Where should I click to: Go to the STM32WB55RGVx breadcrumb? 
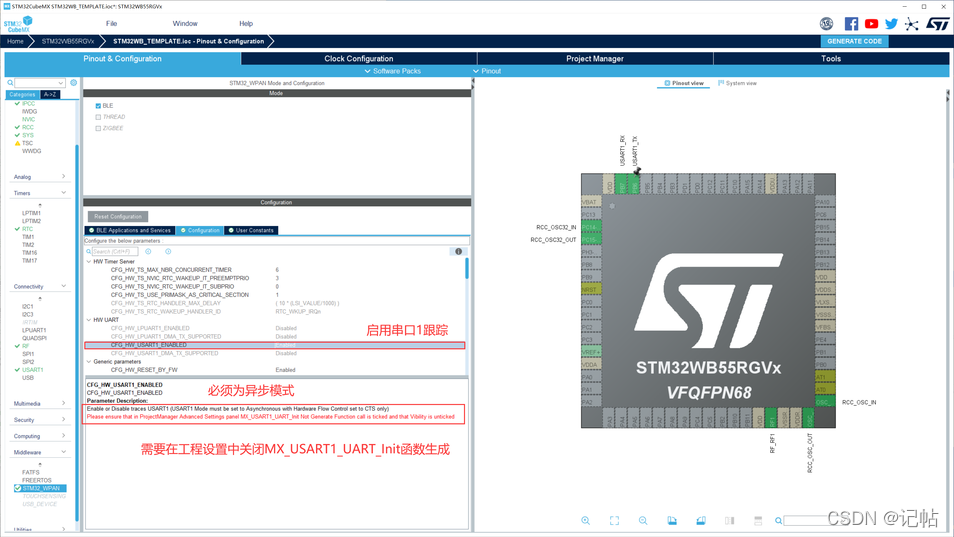click(68, 41)
